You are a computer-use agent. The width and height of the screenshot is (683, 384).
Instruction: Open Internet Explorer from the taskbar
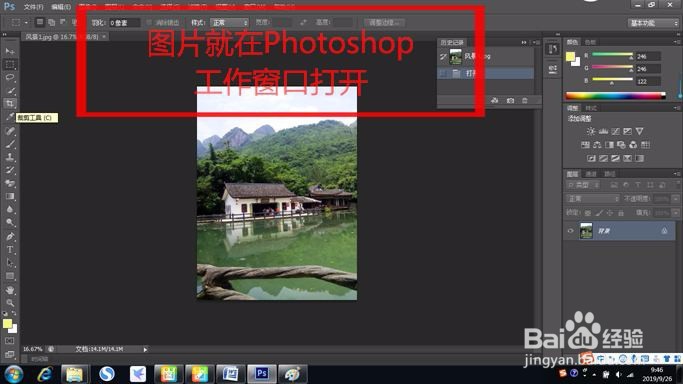pyautogui.click(x=45, y=374)
